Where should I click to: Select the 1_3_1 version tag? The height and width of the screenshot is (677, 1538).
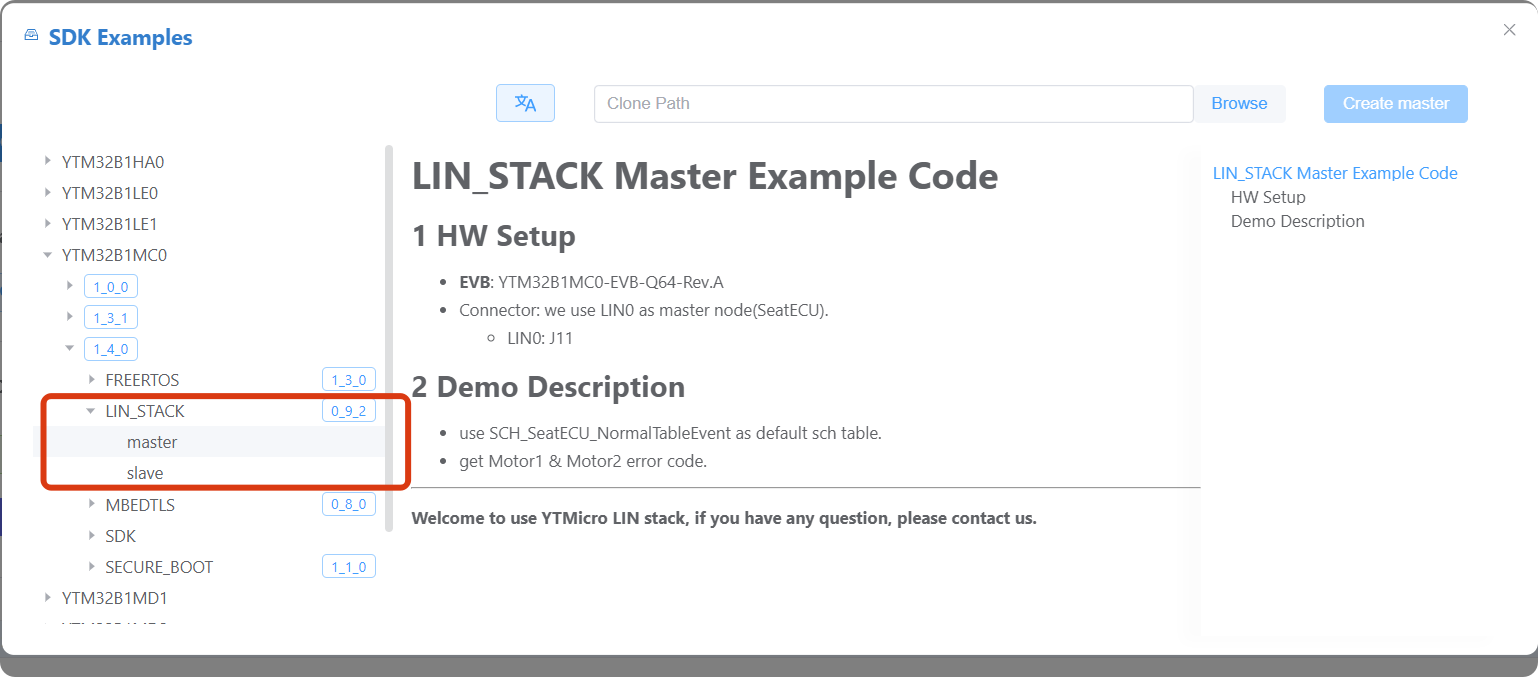point(111,318)
